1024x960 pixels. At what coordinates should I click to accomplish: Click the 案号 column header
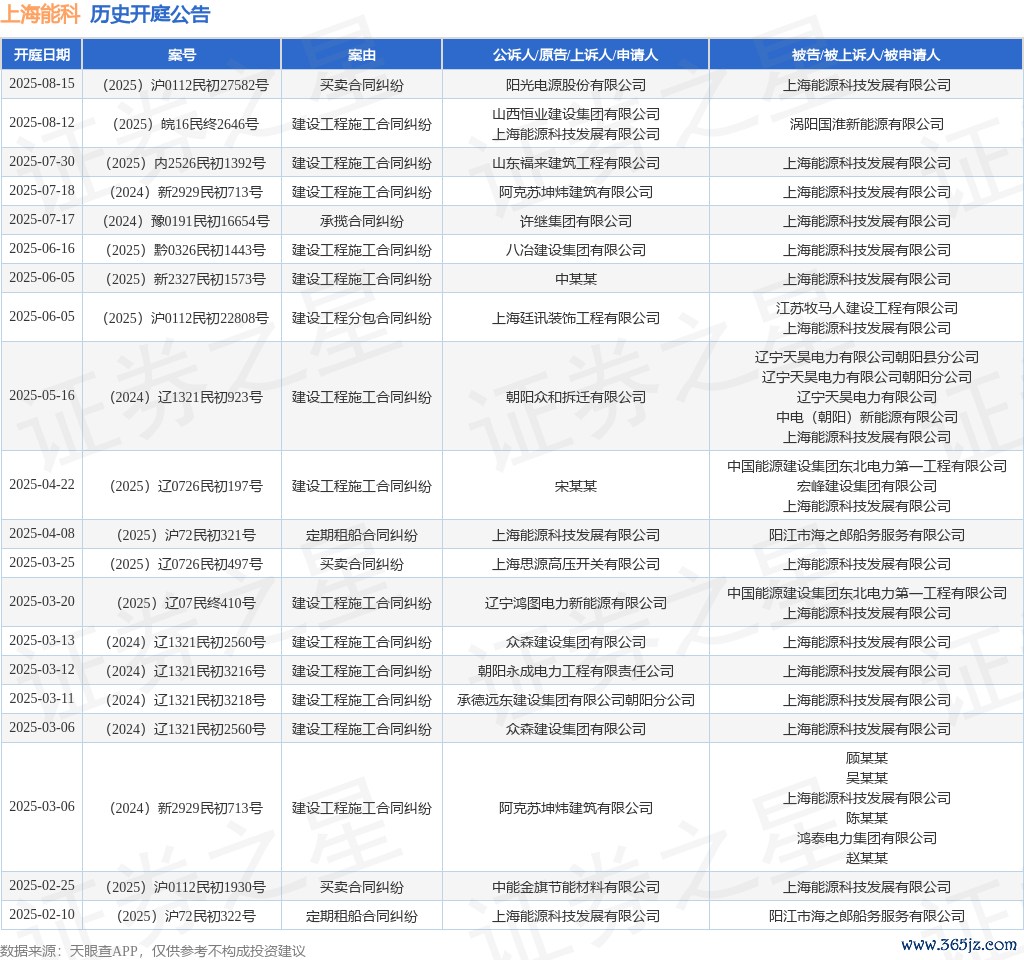coord(182,55)
